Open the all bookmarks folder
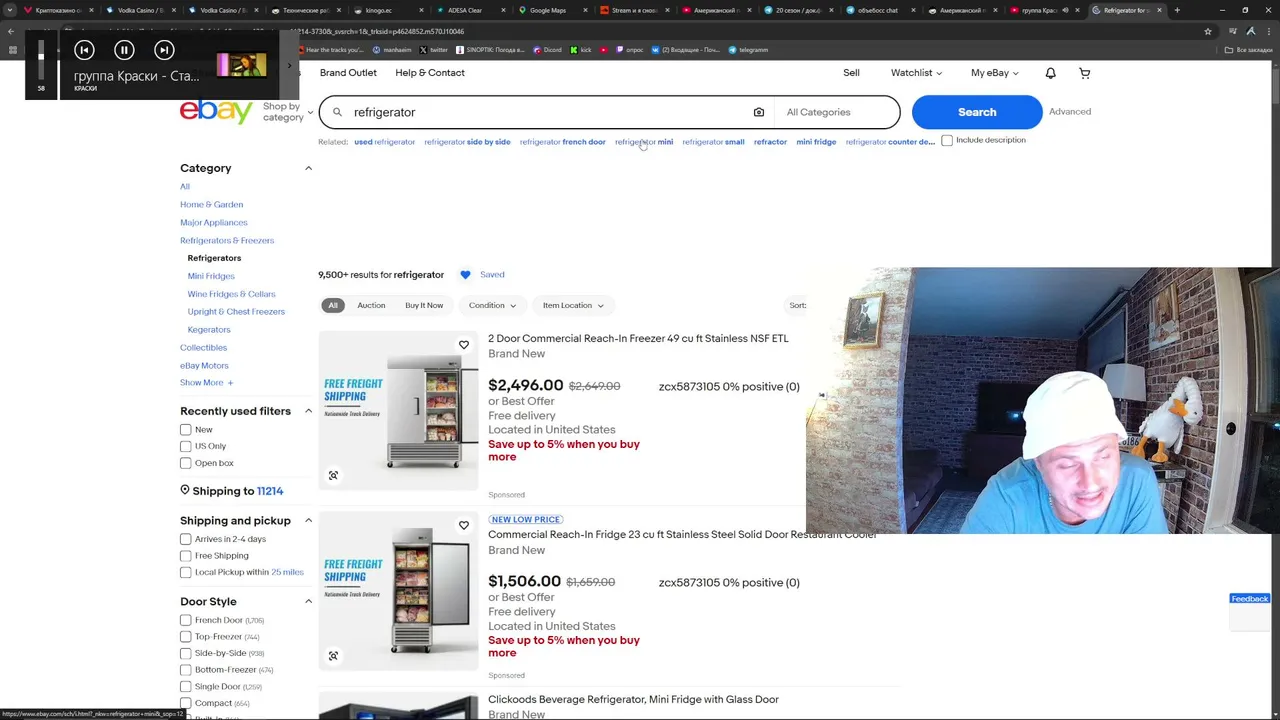The height and width of the screenshot is (720, 1280). tap(1249, 50)
